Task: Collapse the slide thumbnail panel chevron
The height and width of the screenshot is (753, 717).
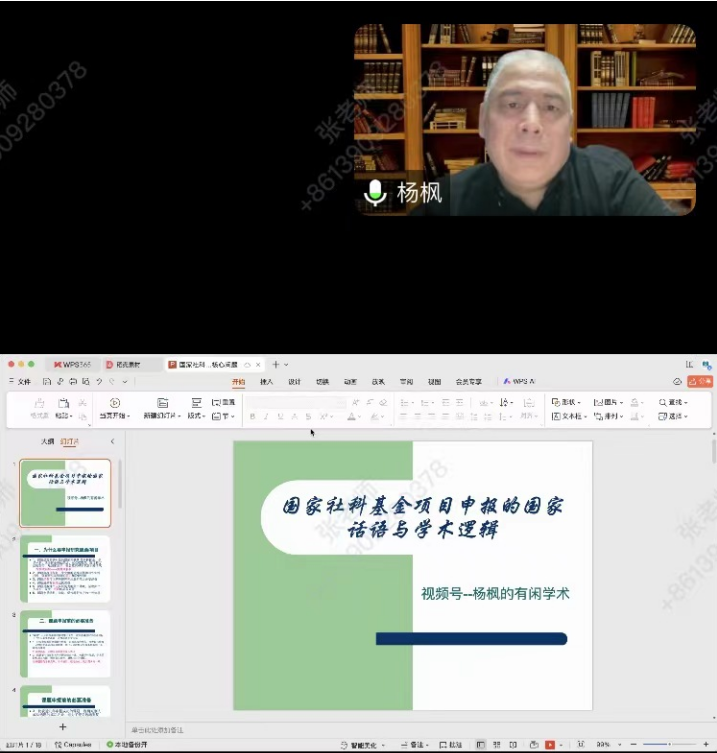Action: coord(112,441)
